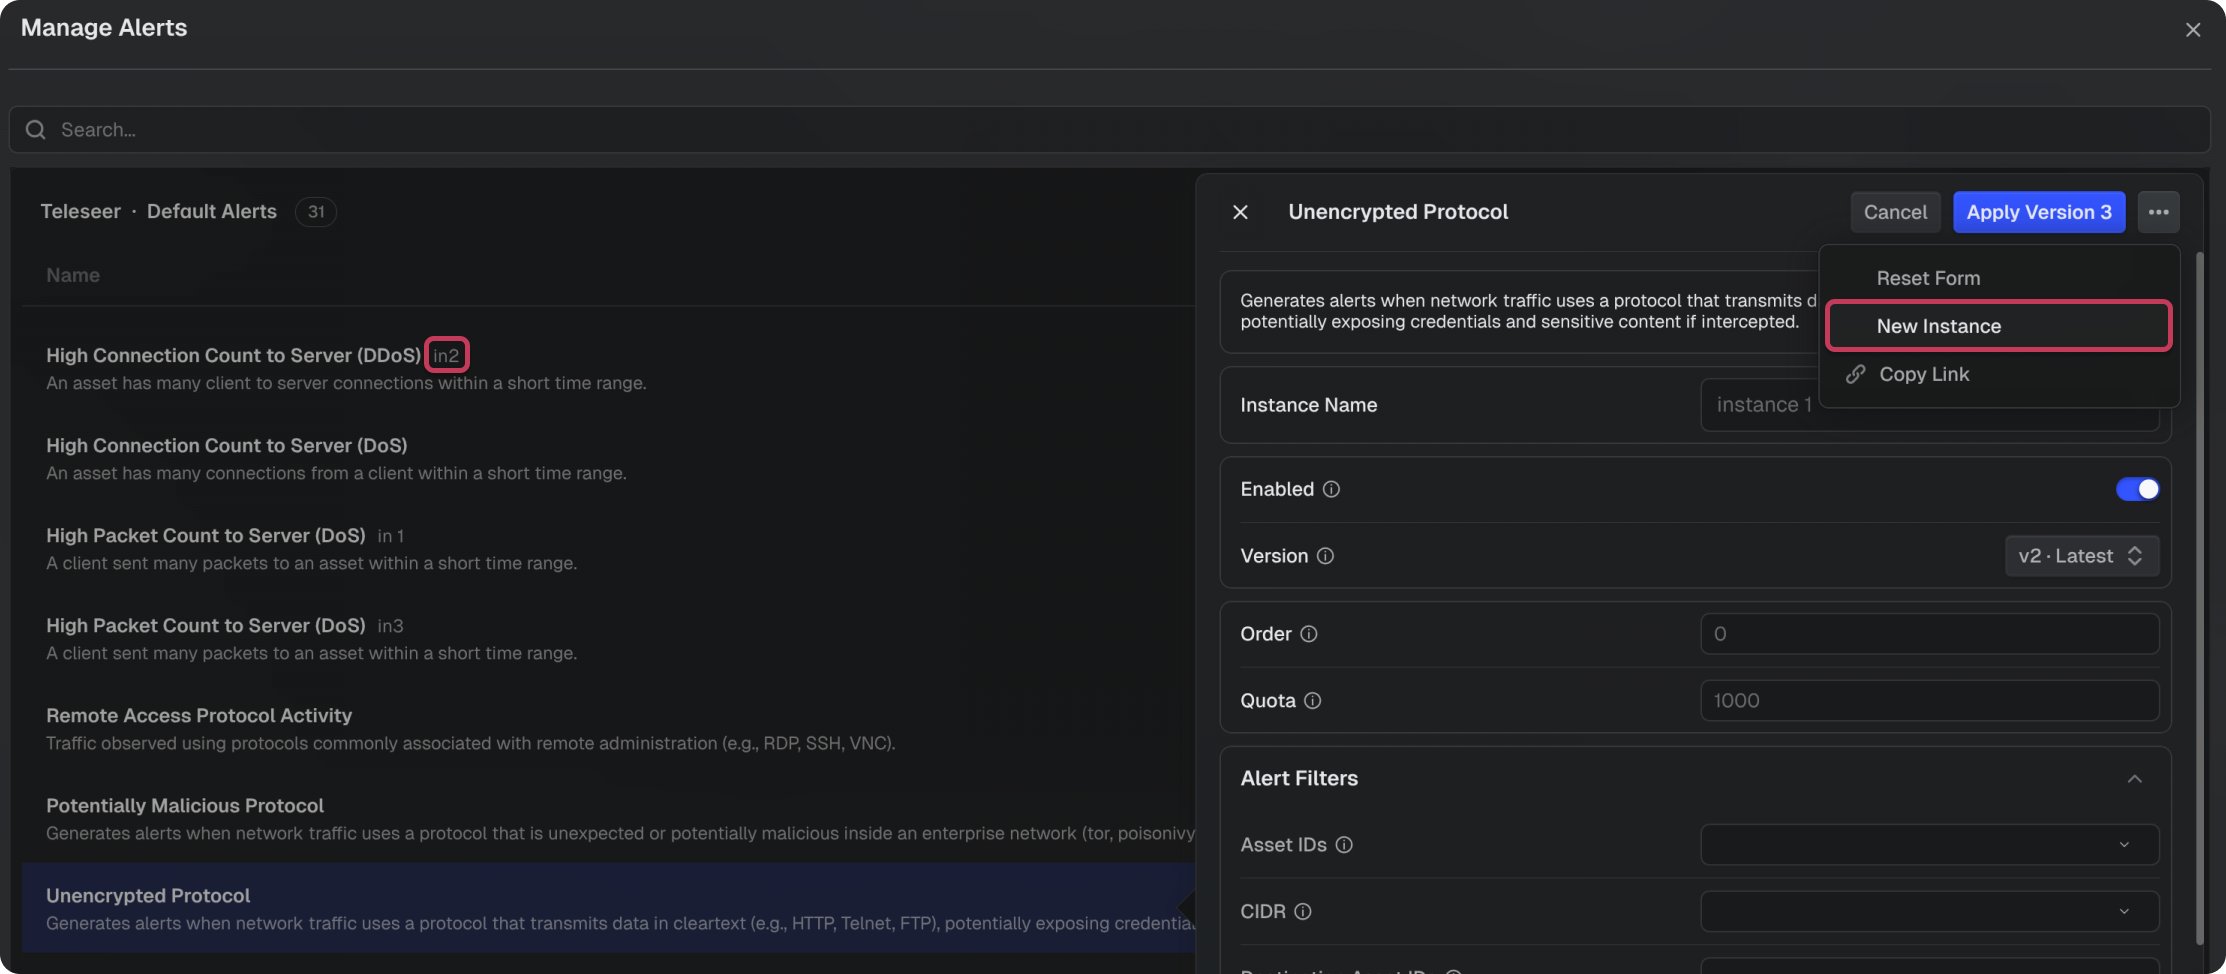Close the Unencrypted Protocol panel
This screenshot has height=974, width=2226.
[1240, 212]
